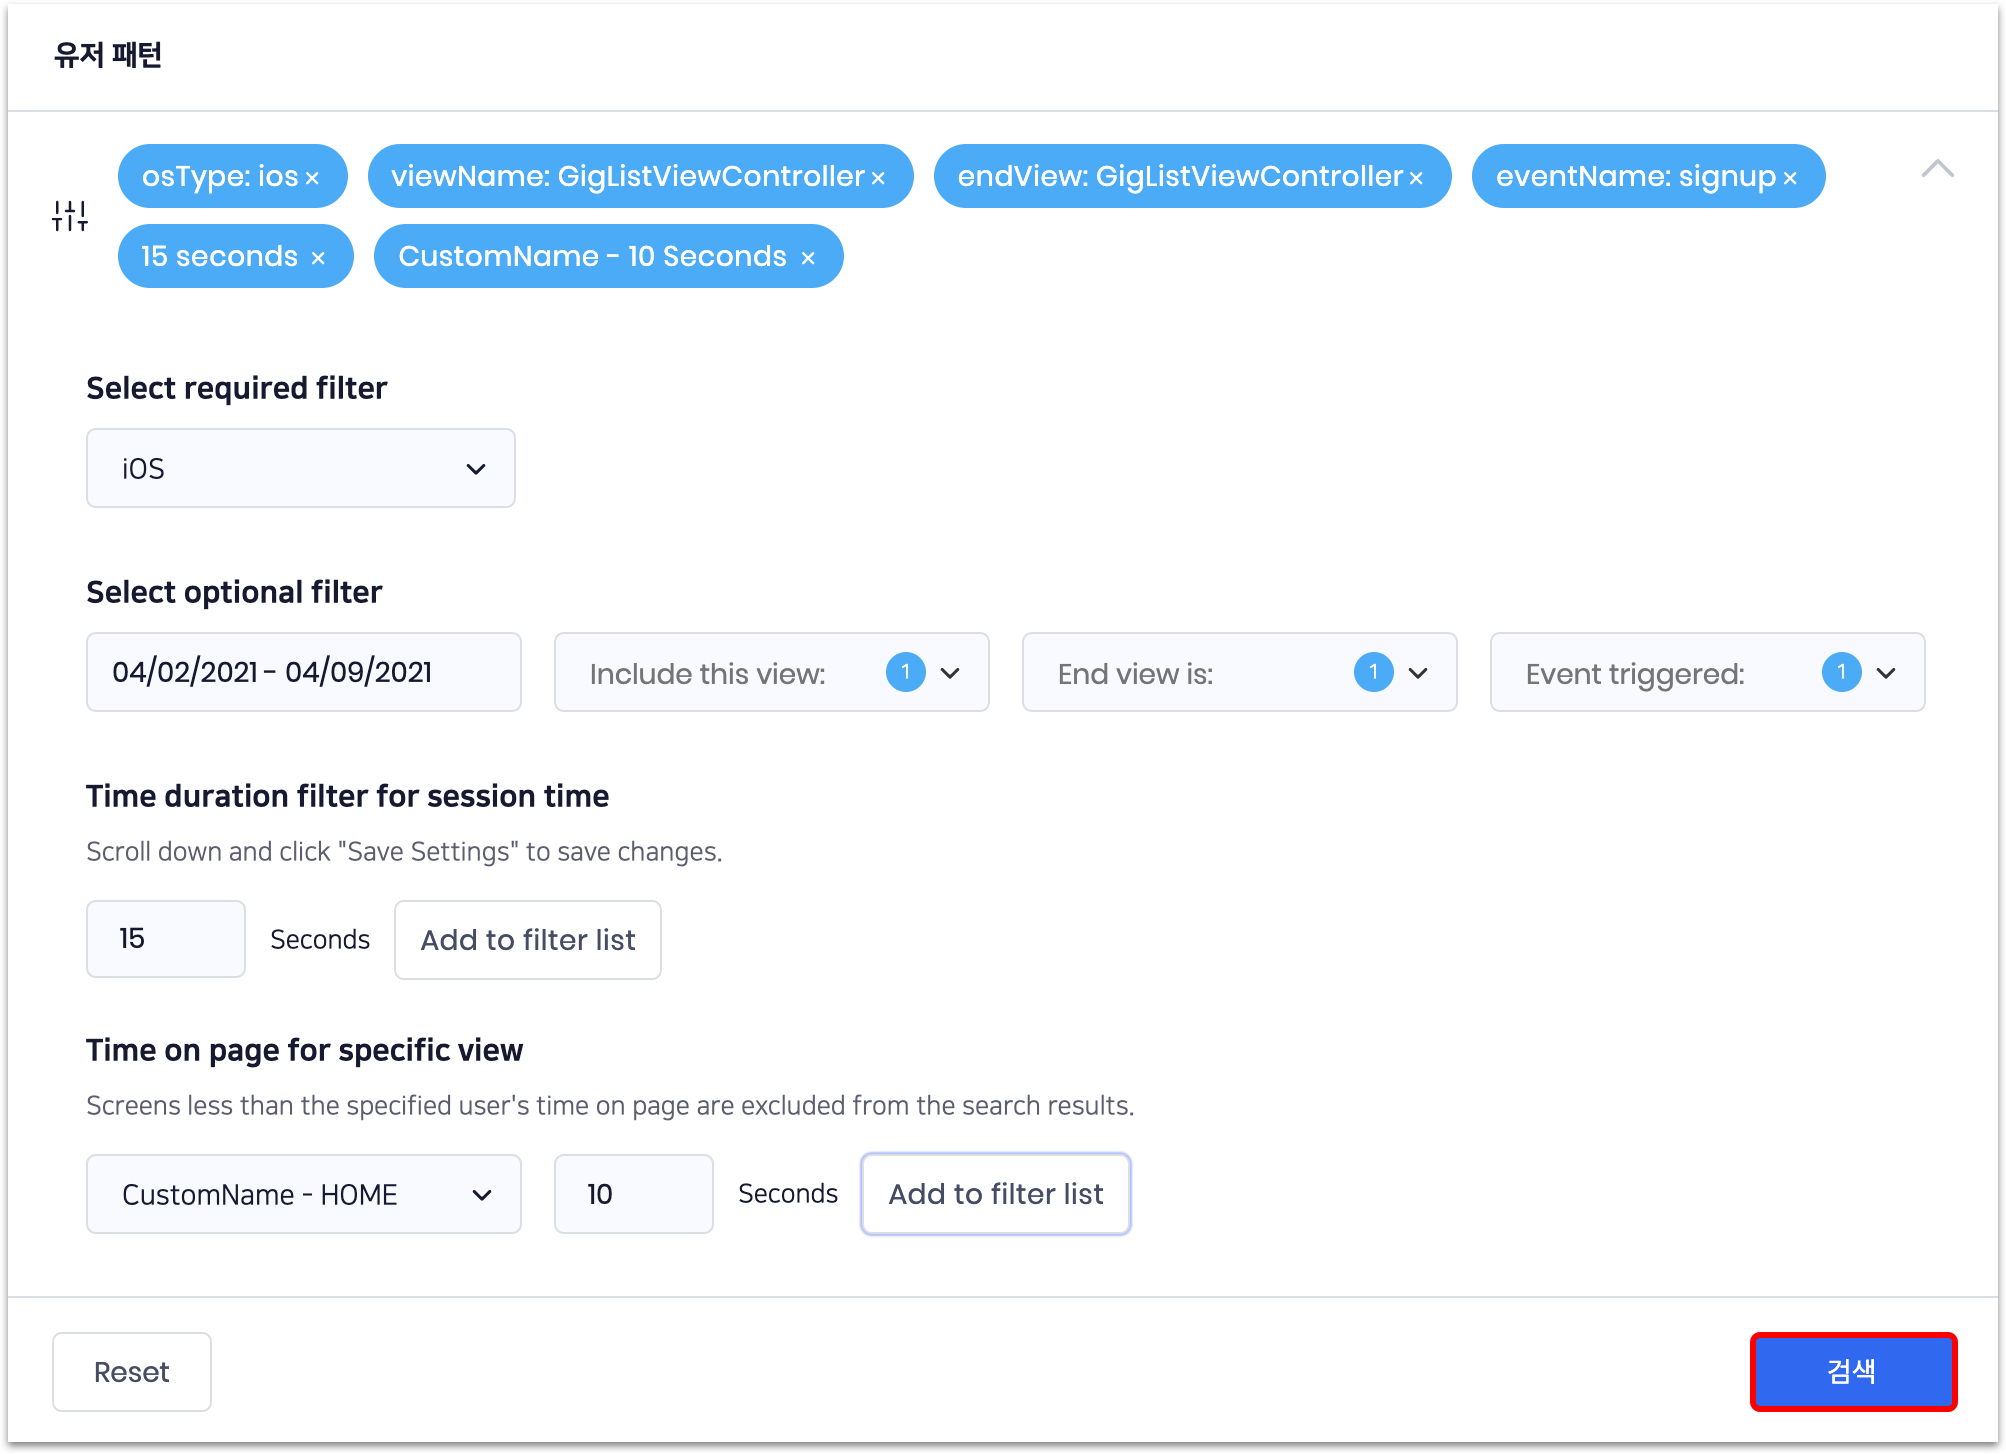Click Reset to clear all filters

(x=130, y=1371)
